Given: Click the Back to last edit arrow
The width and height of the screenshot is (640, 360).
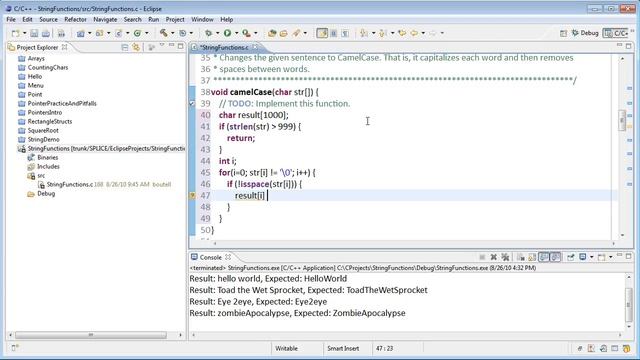Looking at the screenshot, I should point(402,33).
